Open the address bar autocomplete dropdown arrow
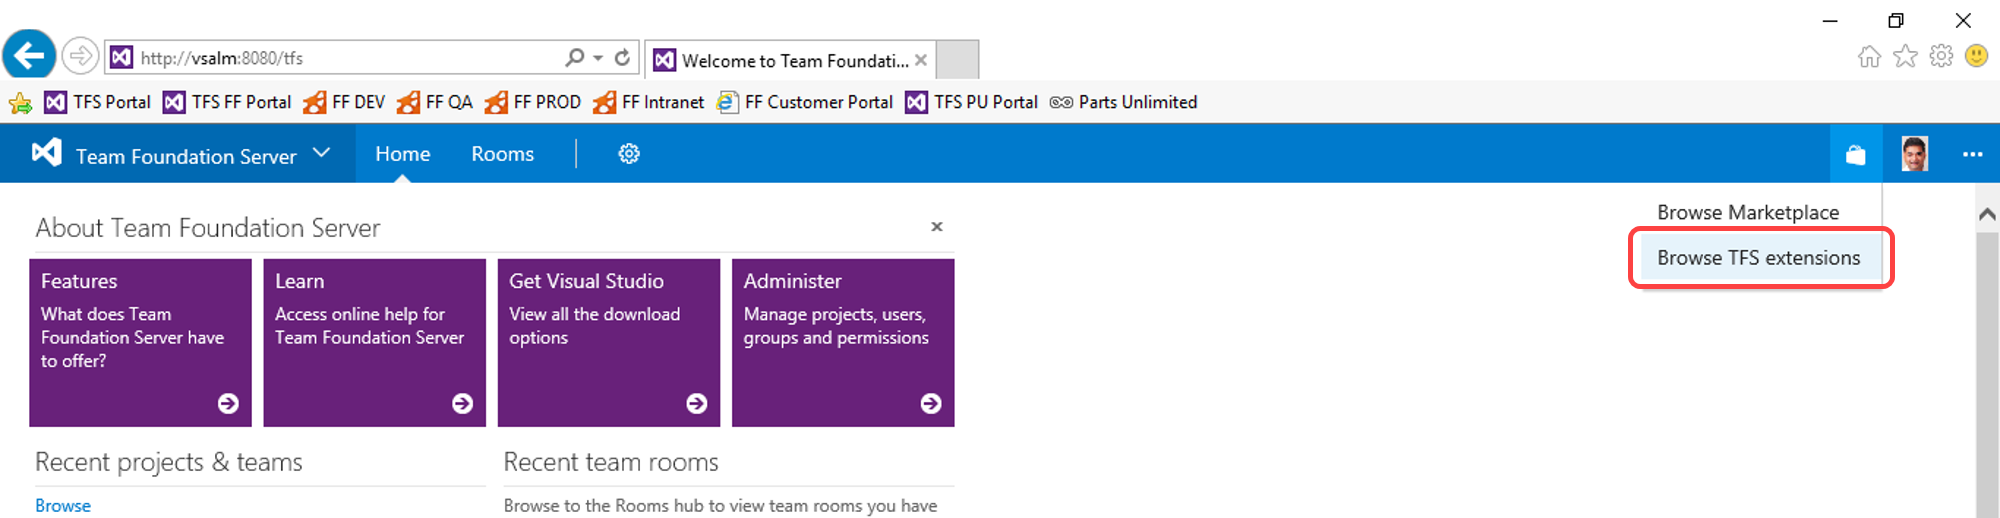Image resolution: width=2000 pixels, height=518 pixels. [598, 58]
